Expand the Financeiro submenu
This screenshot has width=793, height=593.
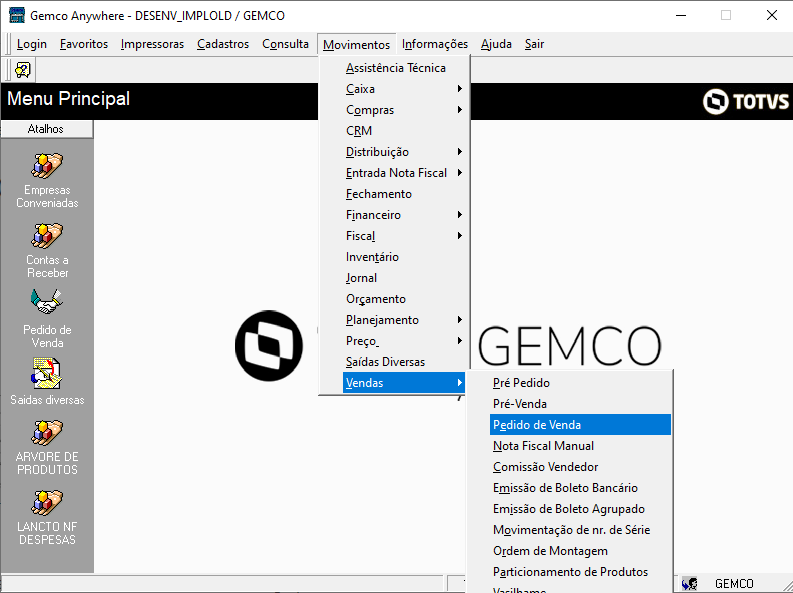point(395,215)
